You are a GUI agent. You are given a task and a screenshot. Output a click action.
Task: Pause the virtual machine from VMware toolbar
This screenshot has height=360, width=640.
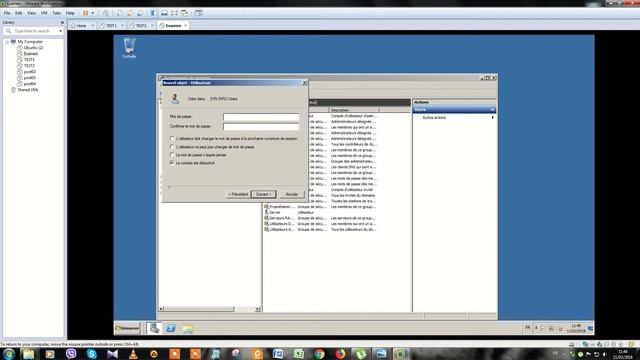(x=86, y=13)
